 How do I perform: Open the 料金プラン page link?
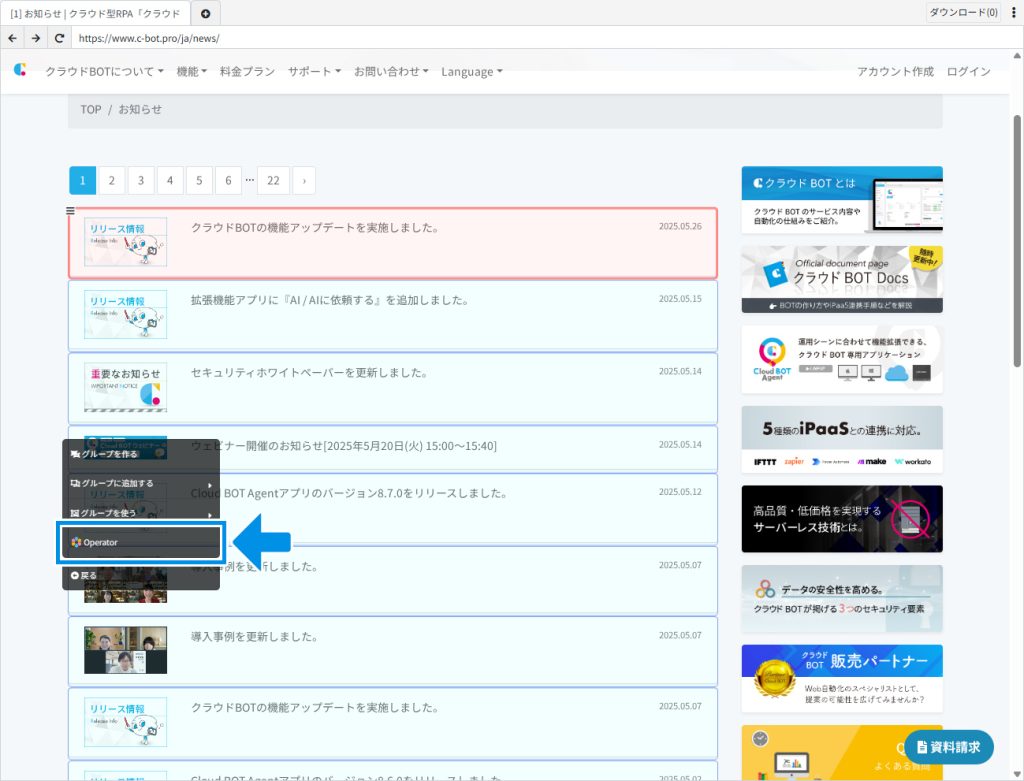[248, 71]
